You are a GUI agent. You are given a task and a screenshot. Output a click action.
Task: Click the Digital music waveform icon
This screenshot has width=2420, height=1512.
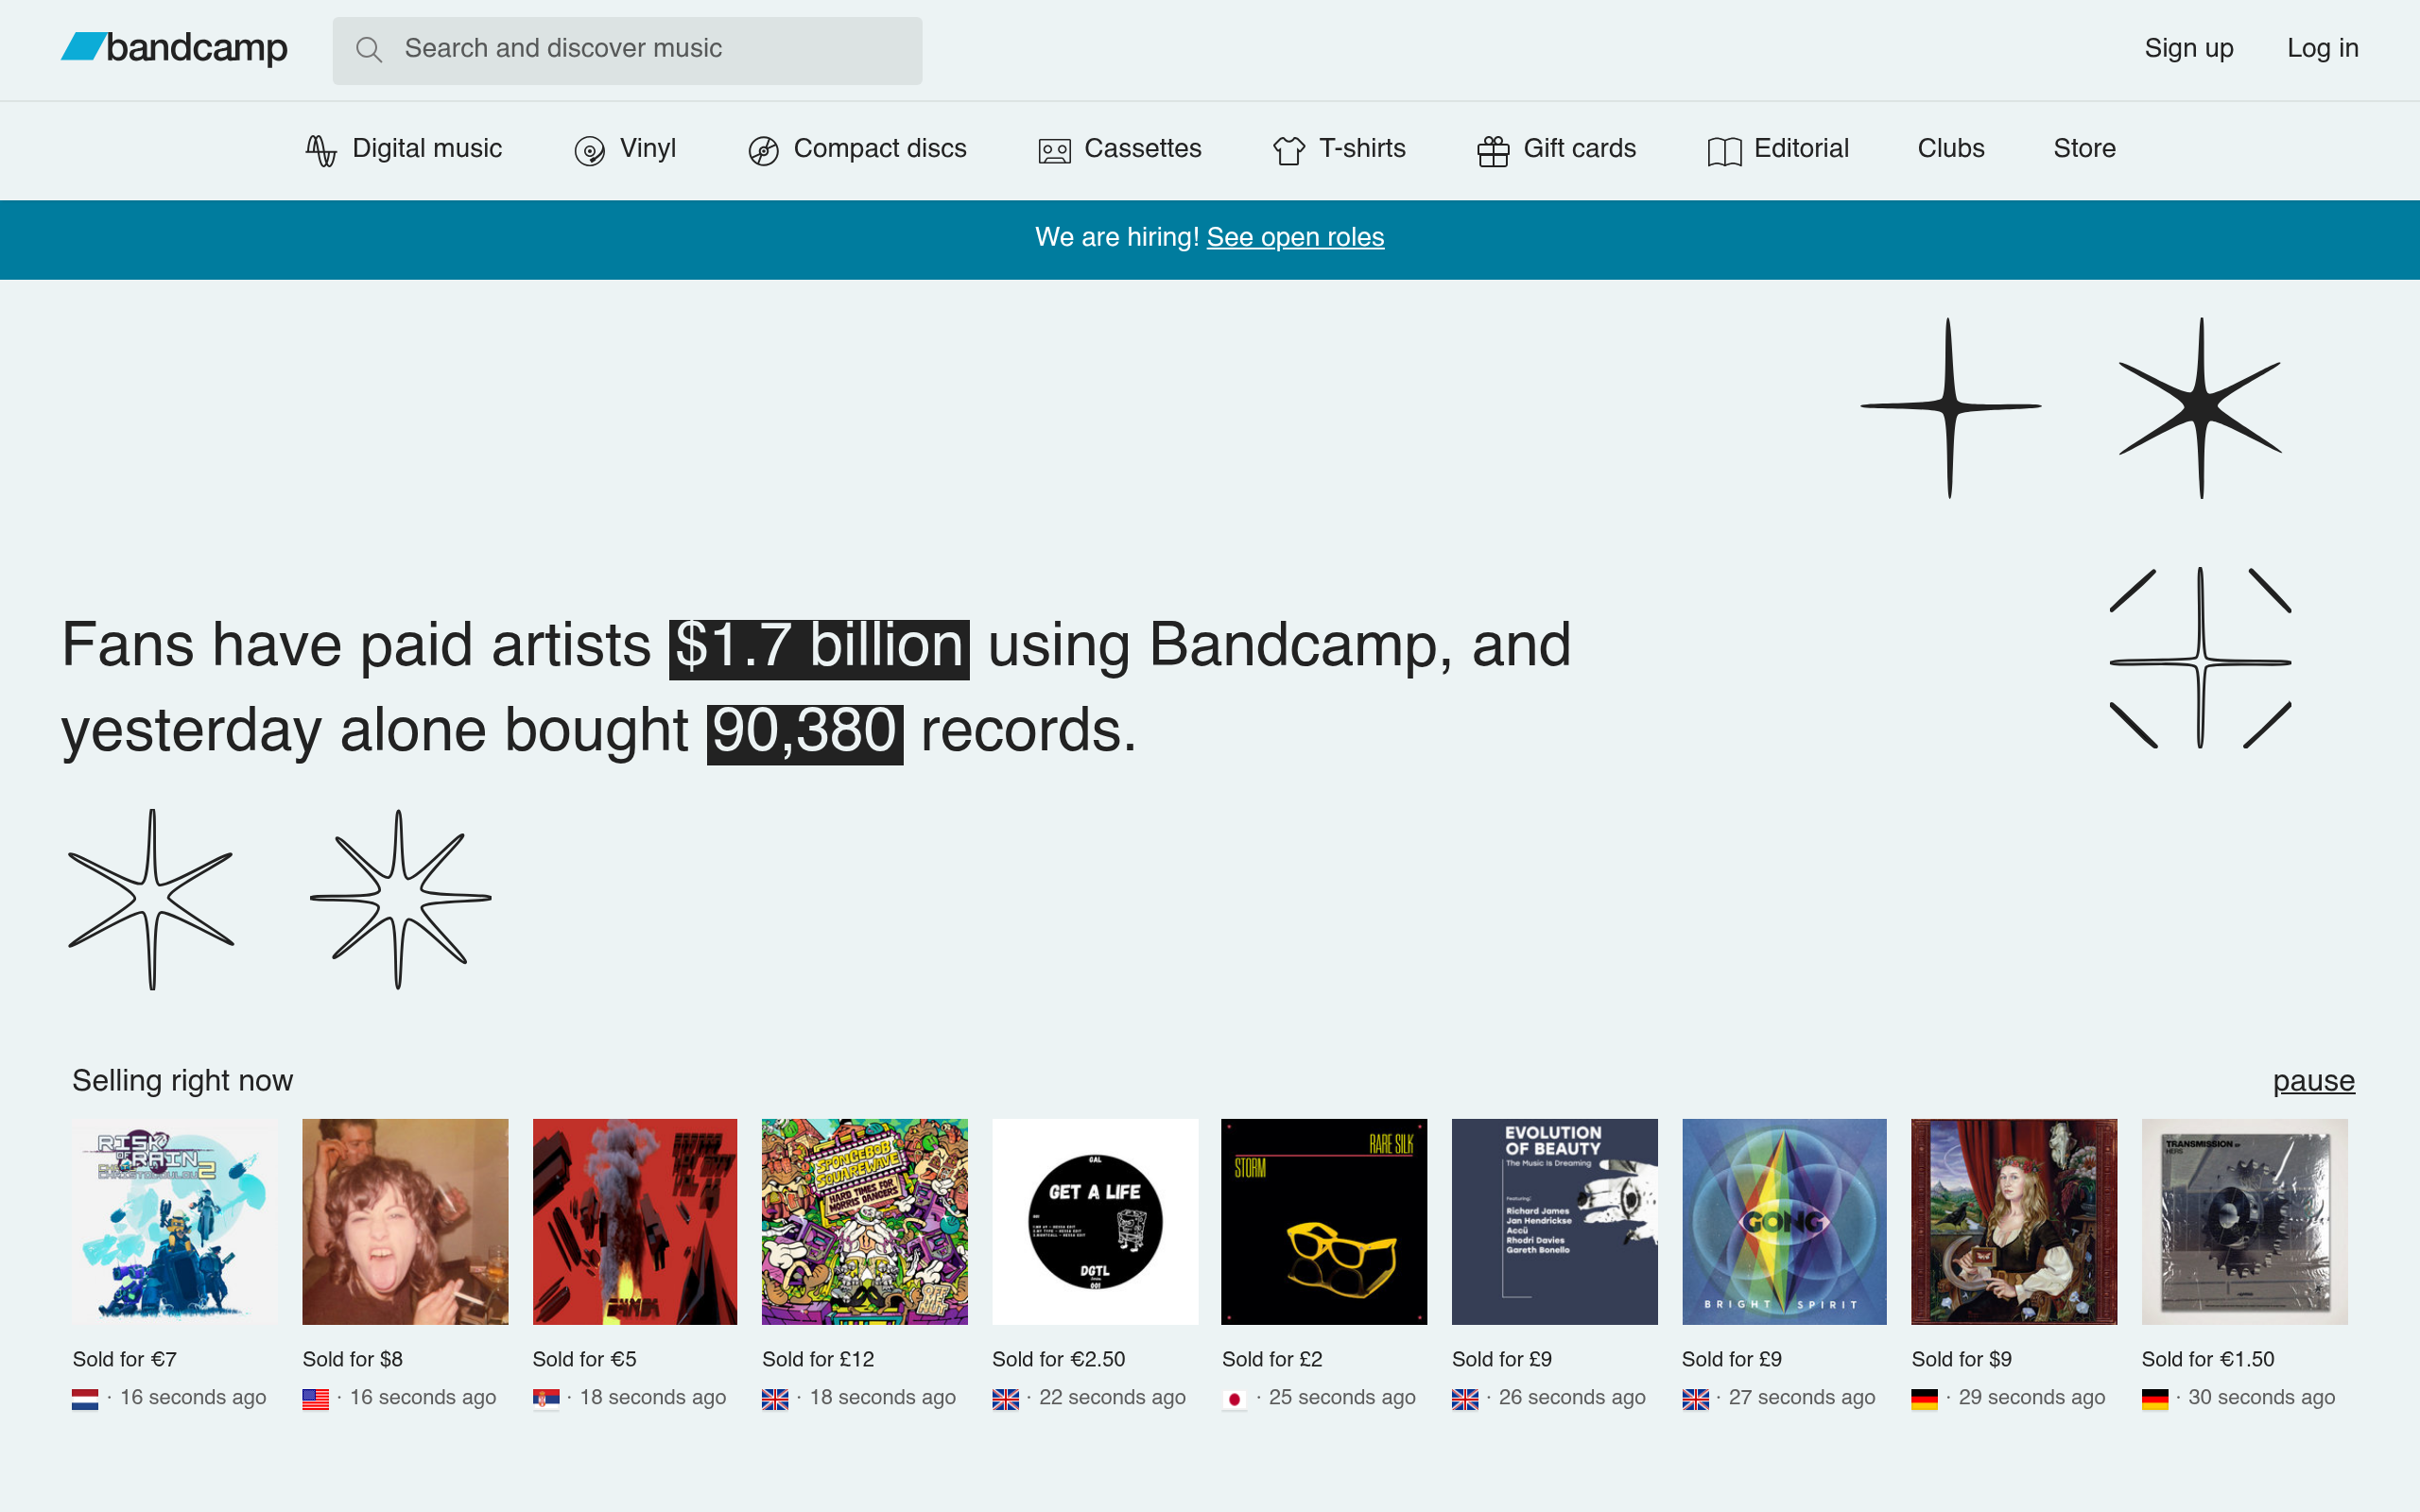(320, 150)
